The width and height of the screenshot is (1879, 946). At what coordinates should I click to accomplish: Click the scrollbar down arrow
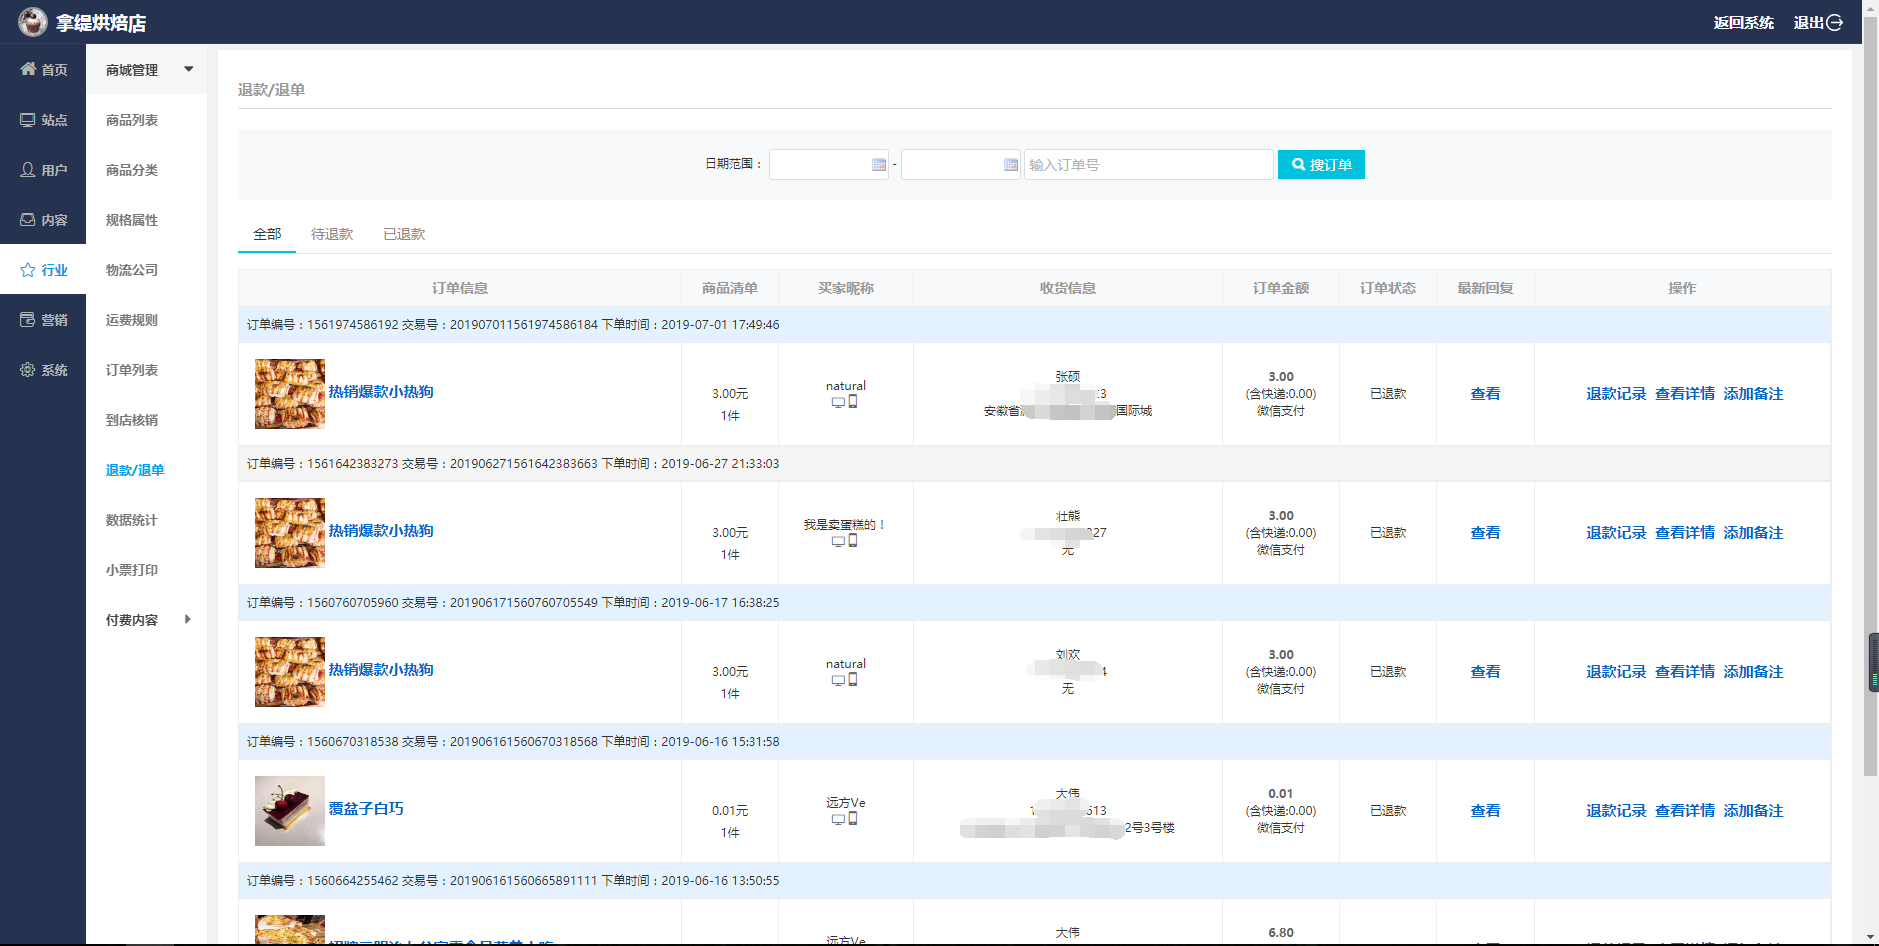(1870, 937)
